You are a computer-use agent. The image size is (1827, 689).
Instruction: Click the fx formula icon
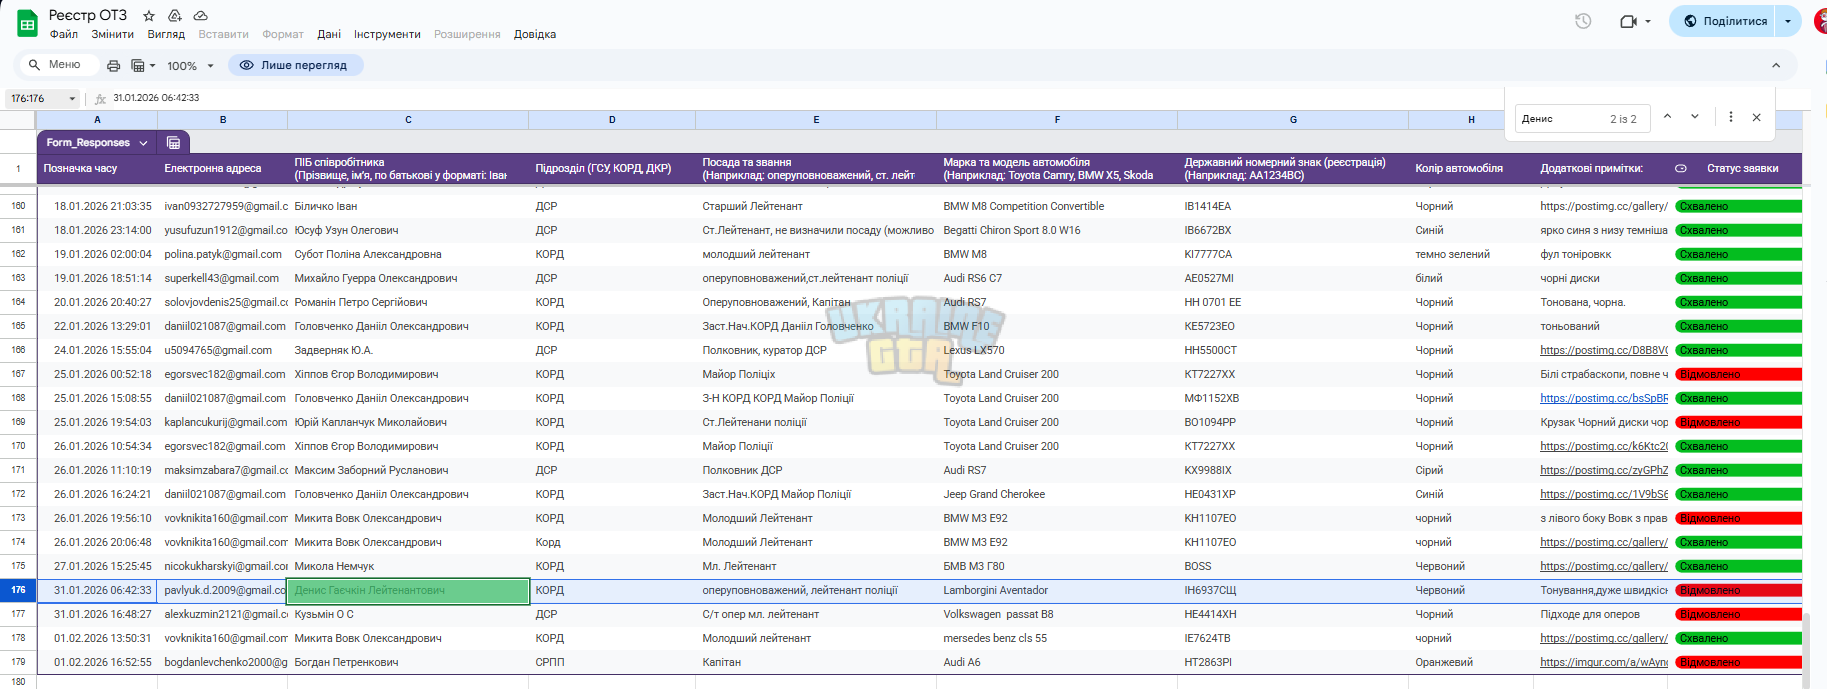tap(100, 98)
